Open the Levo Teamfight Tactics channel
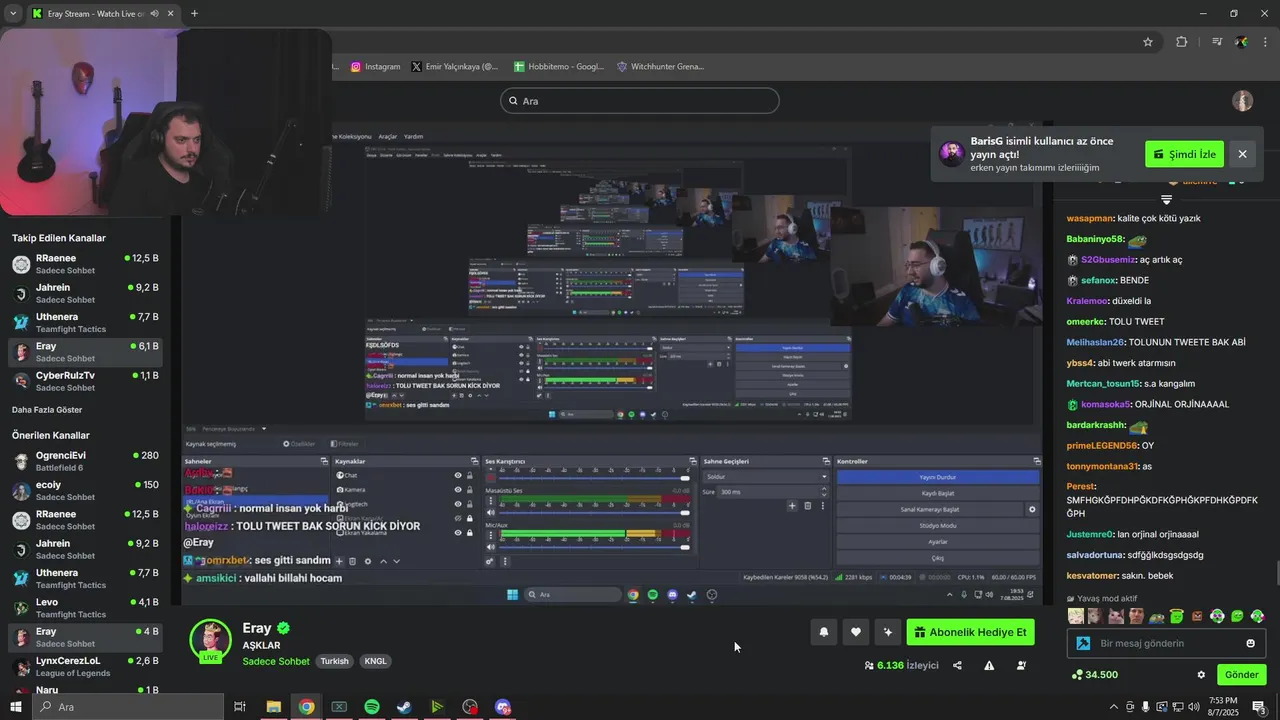 pos(85,608)
